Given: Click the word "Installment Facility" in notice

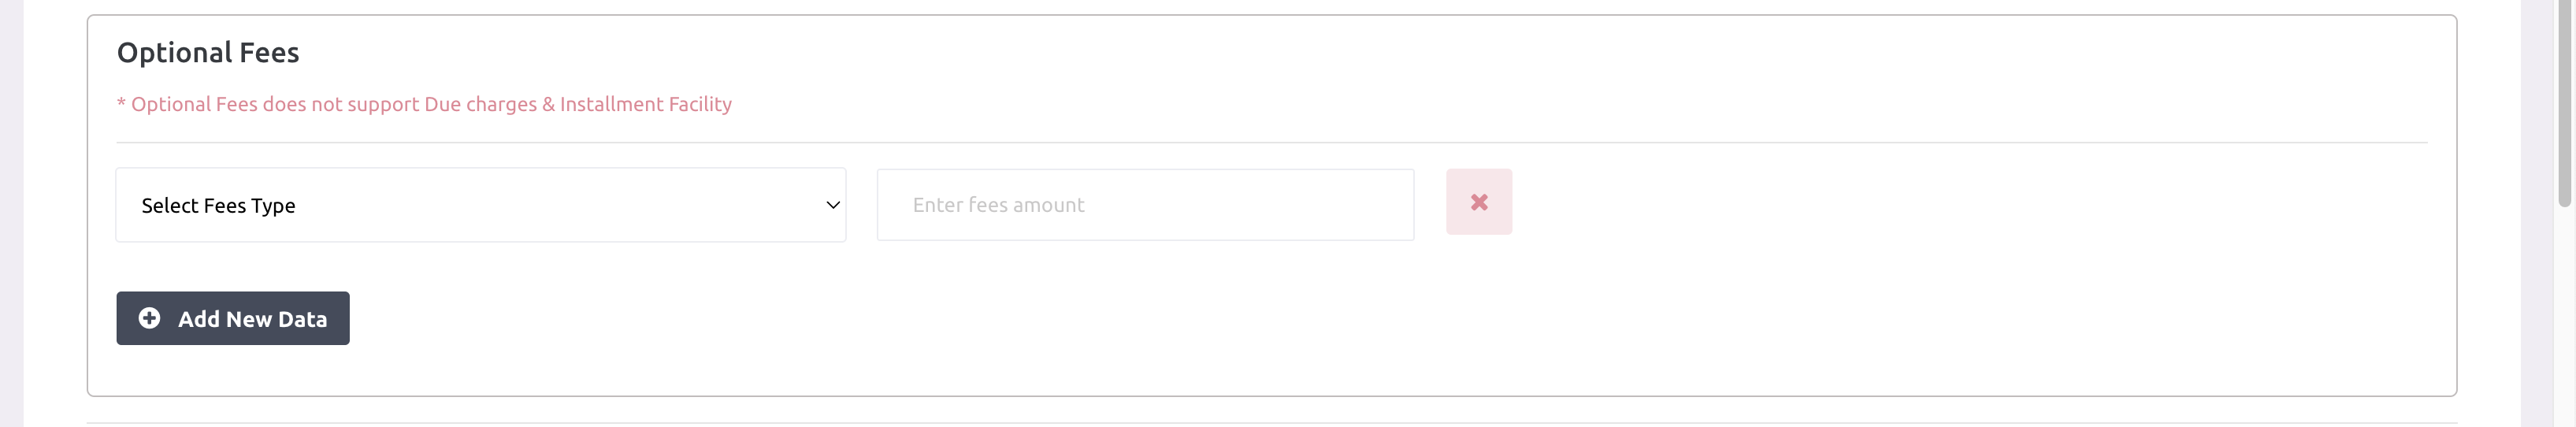Looking at the screenshot, I should 645,104.
